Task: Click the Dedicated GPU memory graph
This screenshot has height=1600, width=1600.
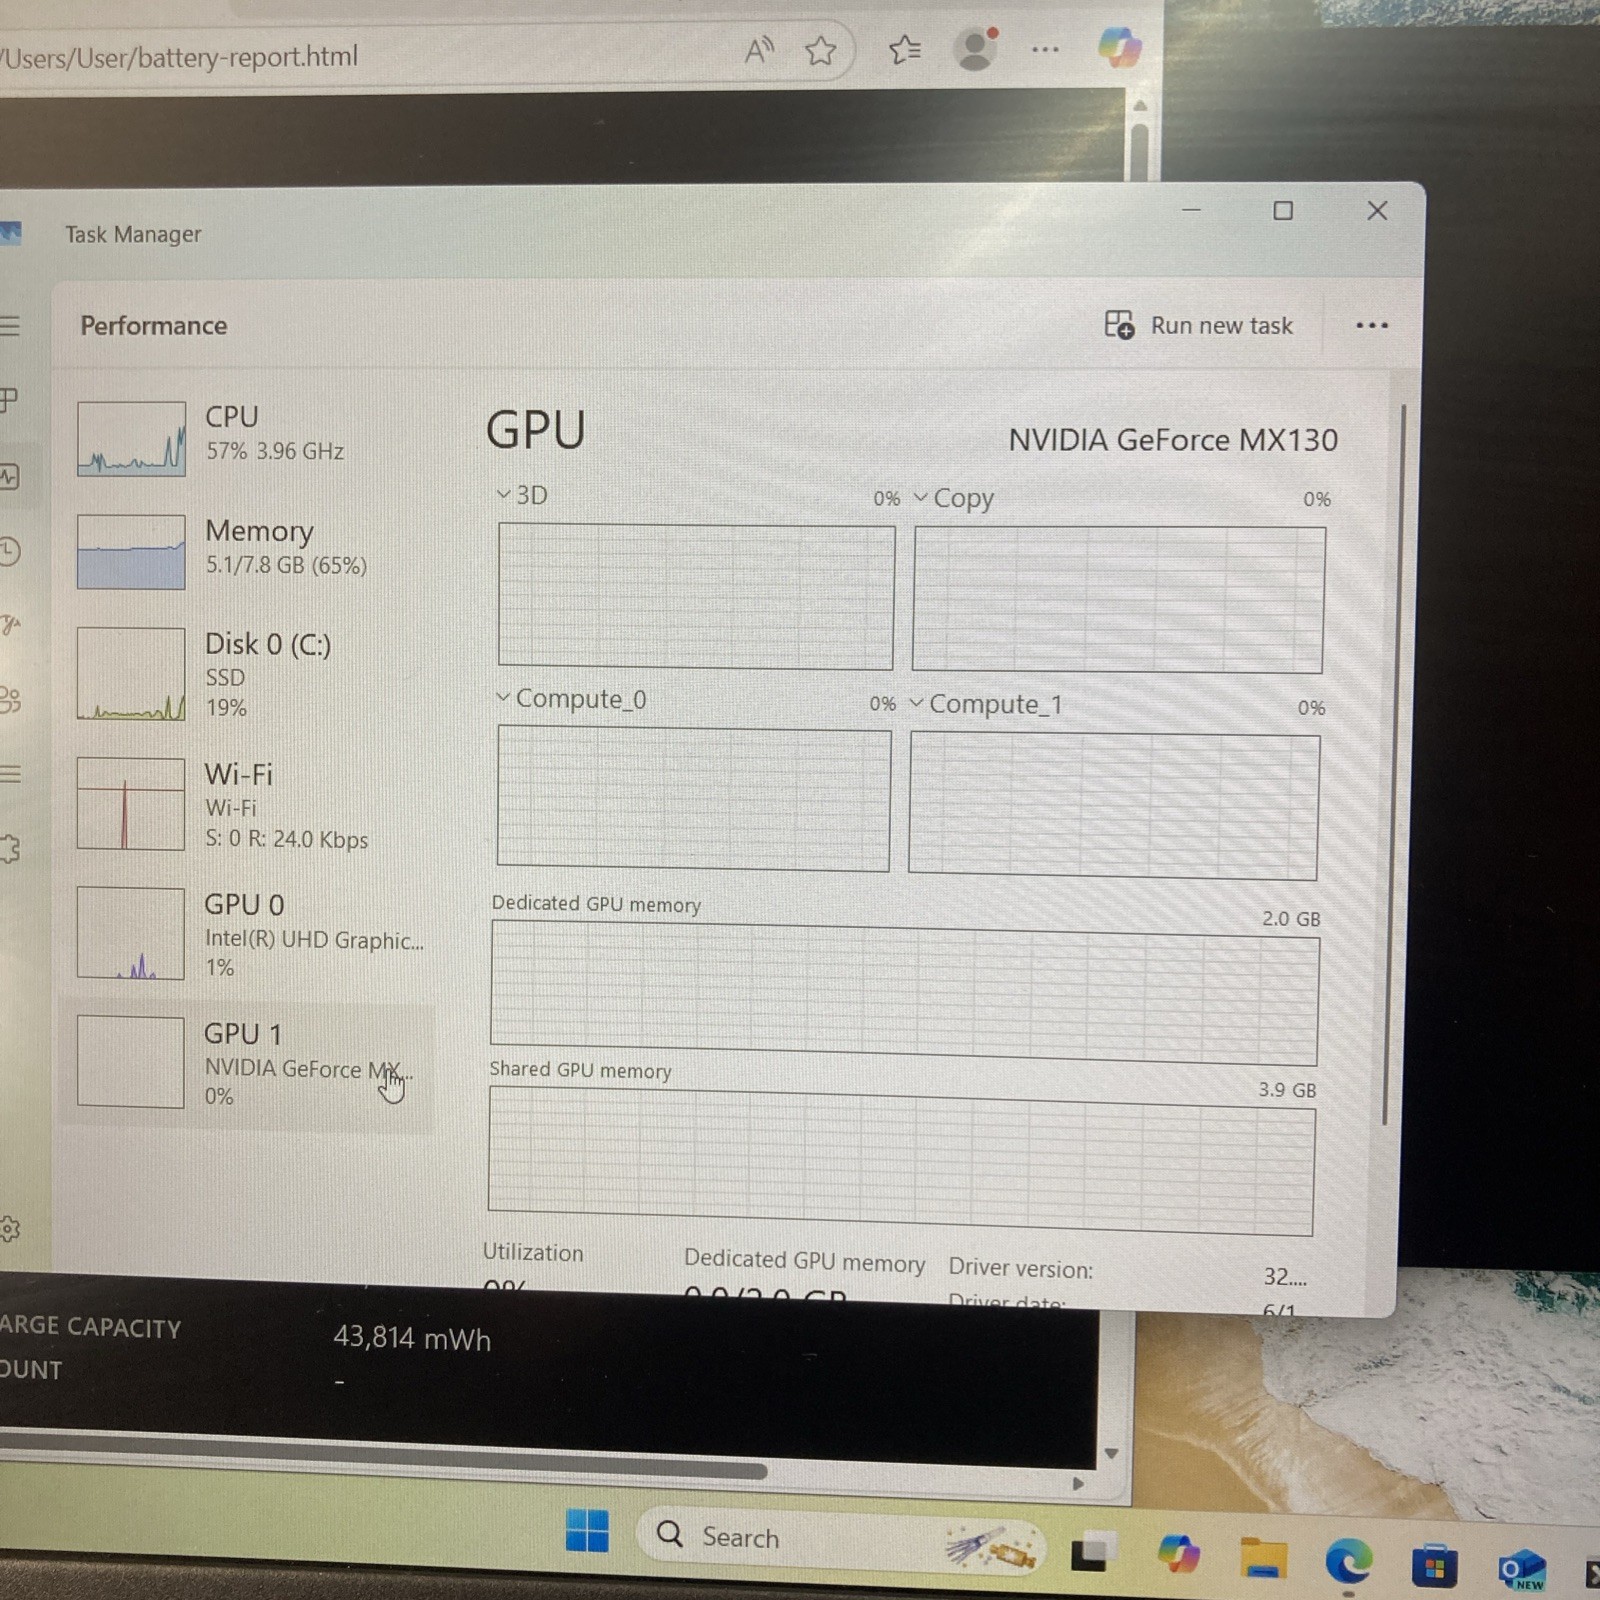Action: click(x=904, y=993)
